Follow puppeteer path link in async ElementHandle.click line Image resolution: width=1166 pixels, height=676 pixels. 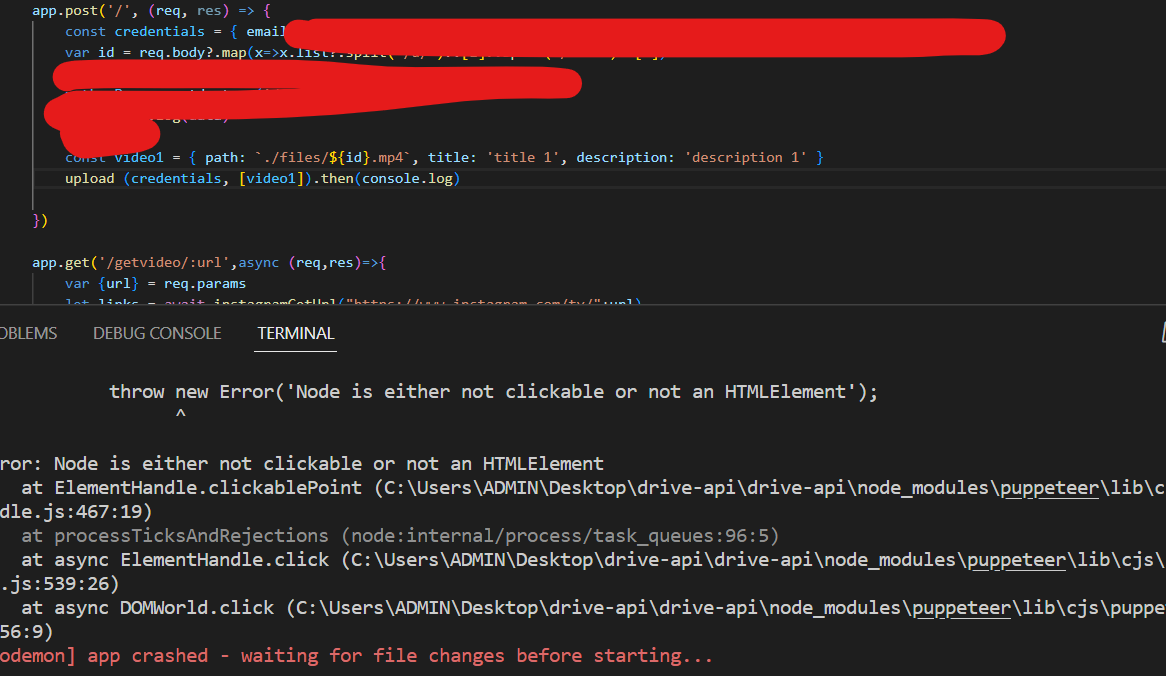tap(1017, 560)
